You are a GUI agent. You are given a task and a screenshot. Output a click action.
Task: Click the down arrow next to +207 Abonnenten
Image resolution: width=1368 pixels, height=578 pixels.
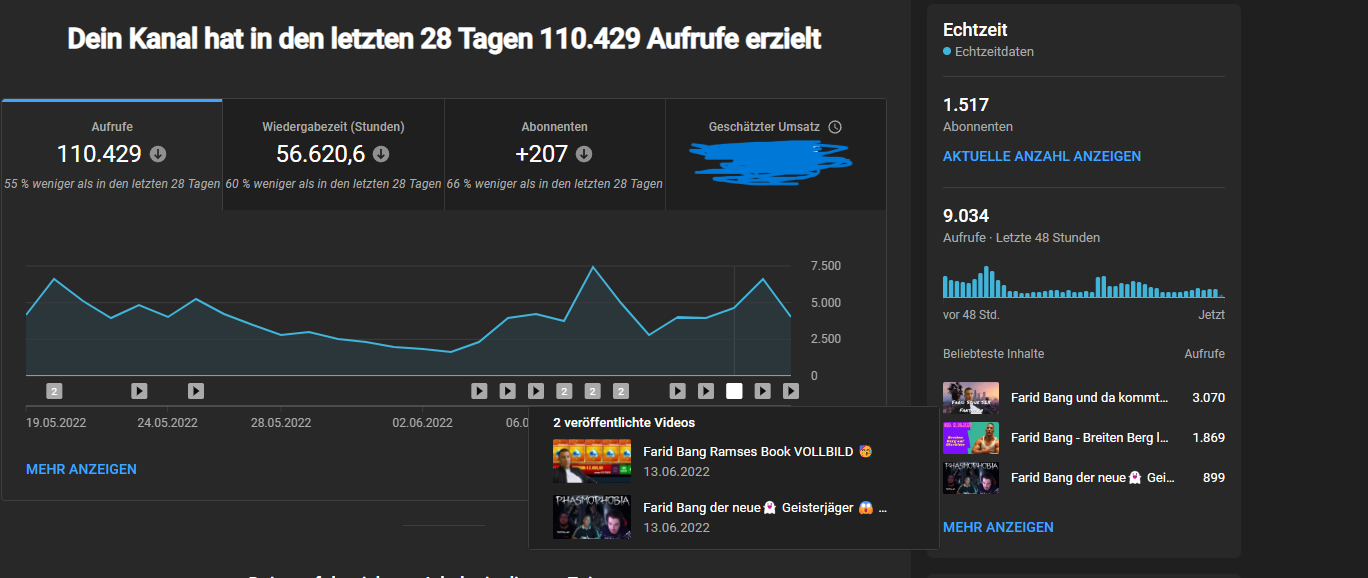coord(584,154)
